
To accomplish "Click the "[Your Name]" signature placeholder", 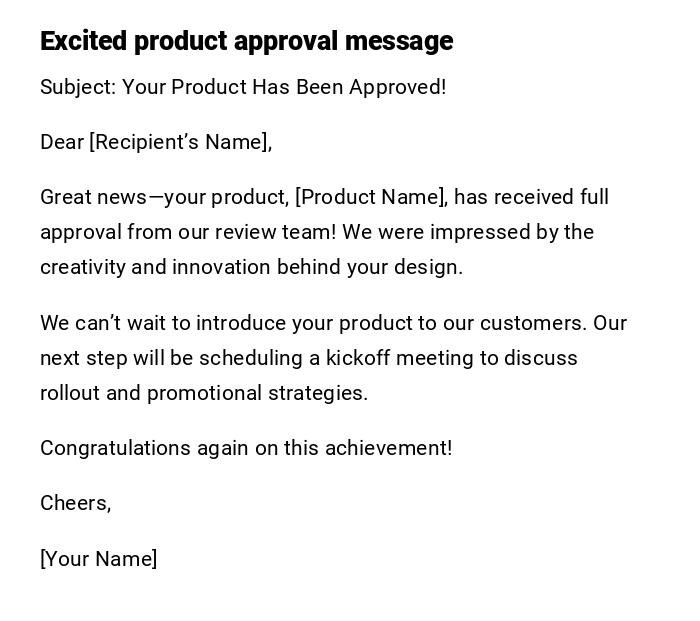I will (x=98, y=559).
